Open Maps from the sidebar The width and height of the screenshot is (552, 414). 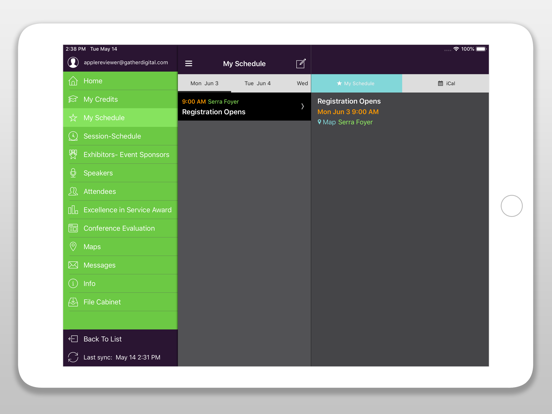pos(120,246)
